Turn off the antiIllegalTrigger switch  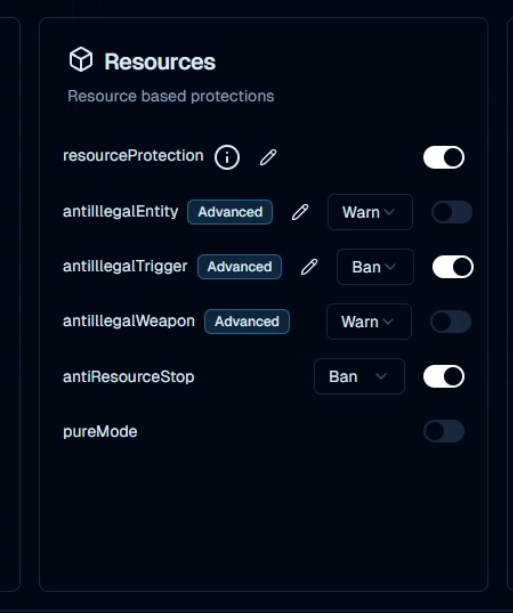[x=453, y=267]
